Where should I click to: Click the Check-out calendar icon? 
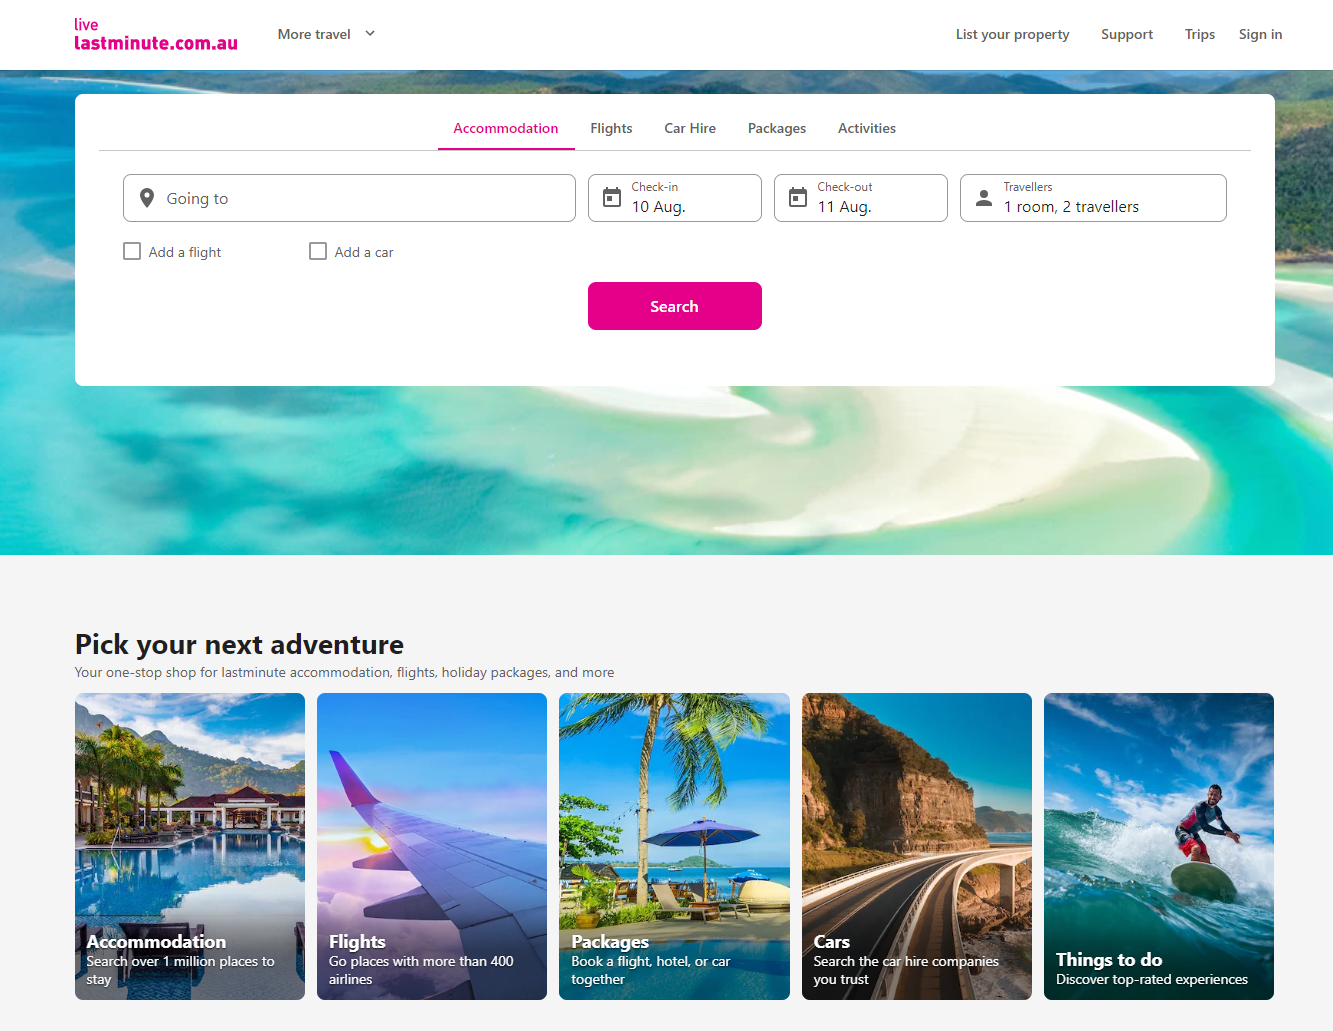click(x=798, y=198)
